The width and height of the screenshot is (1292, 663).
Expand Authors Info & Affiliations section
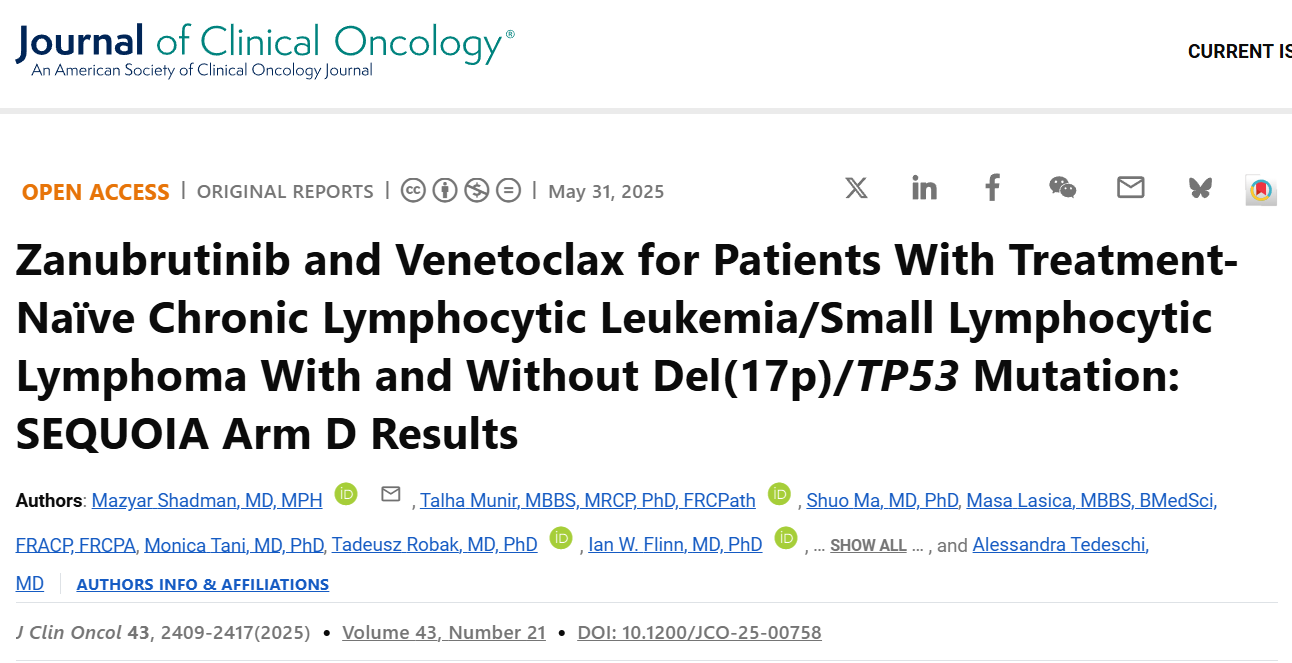point(202,584)
